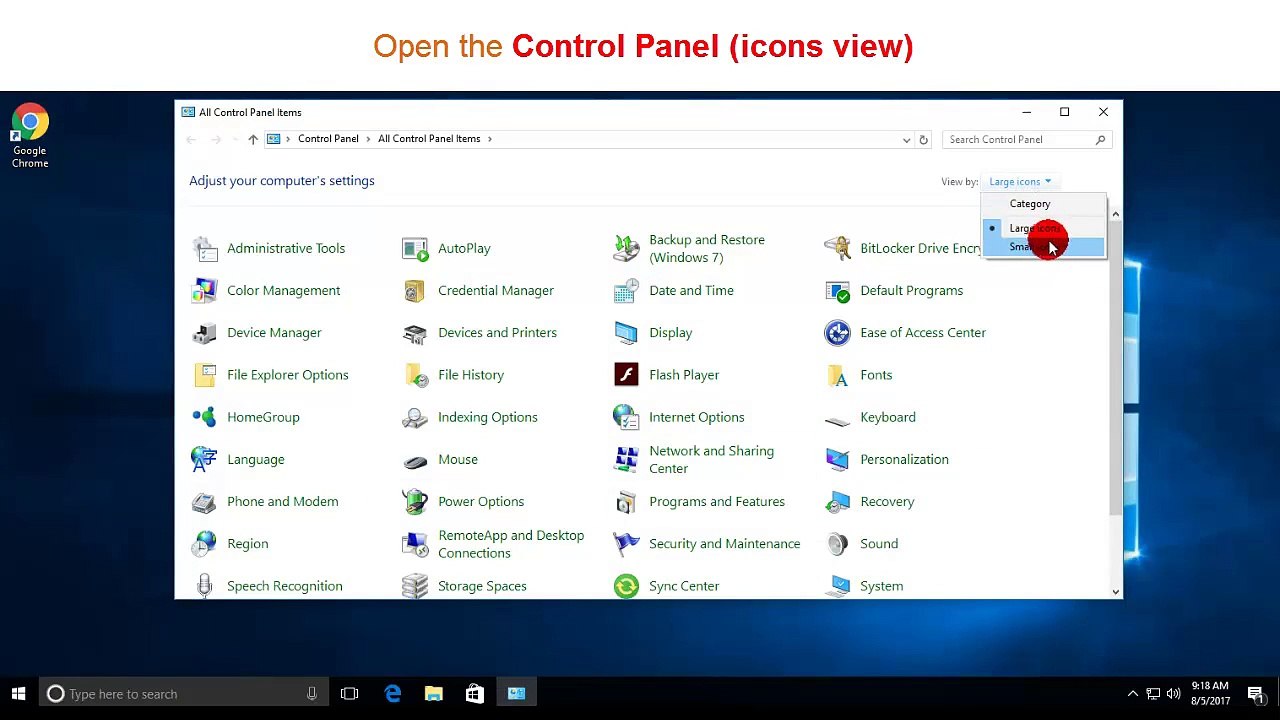This screenshot has height=720, width=1280.
Task: Open the Ease of Access Center icon
Action: pos(837,332)
